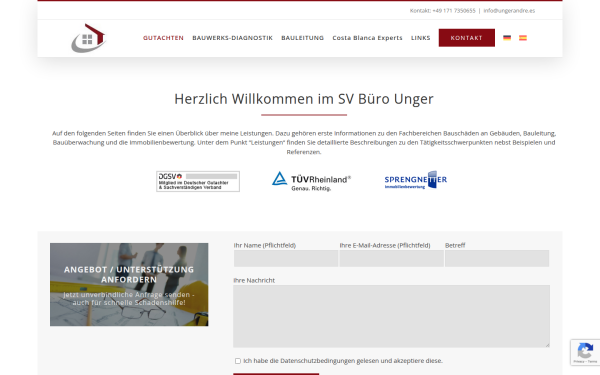
Task: Click the contact phone number link
Action: pyautogui.click(x=454, y=11)
